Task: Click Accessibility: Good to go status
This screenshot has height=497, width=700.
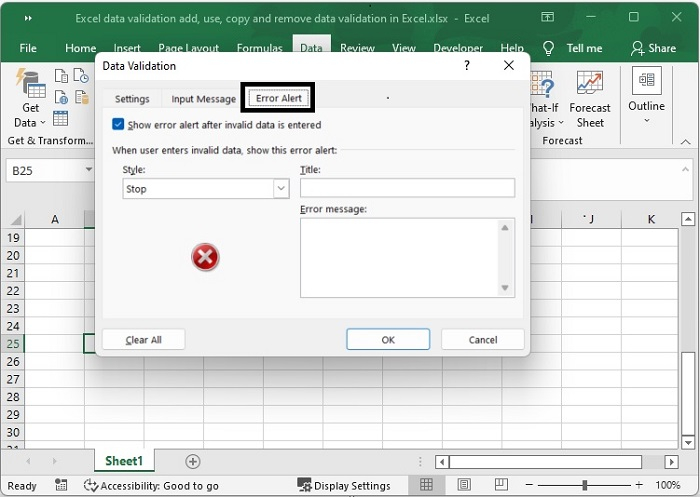Action: (151, 485)
